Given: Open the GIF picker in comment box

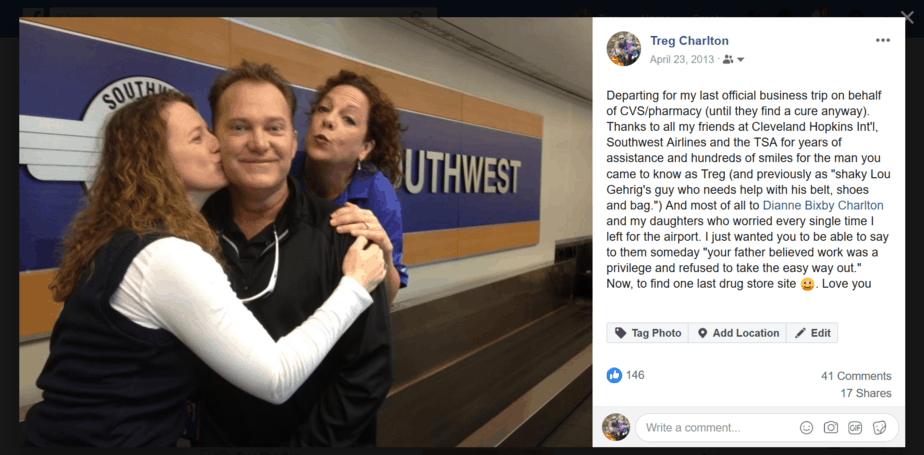Looking at the screenshot, I should click(855, 427).
